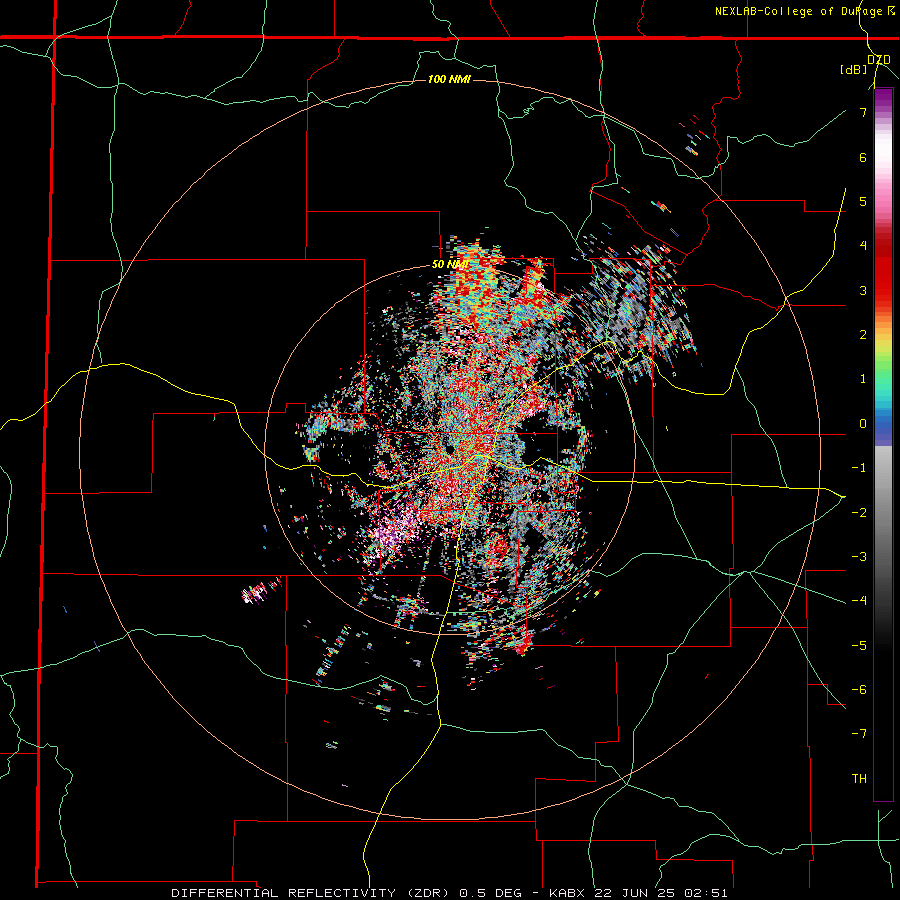Click the 1 value on the color scale
The width and height of the screenshot is (900, 900).
pyautogui.click(x=863, y=379)
